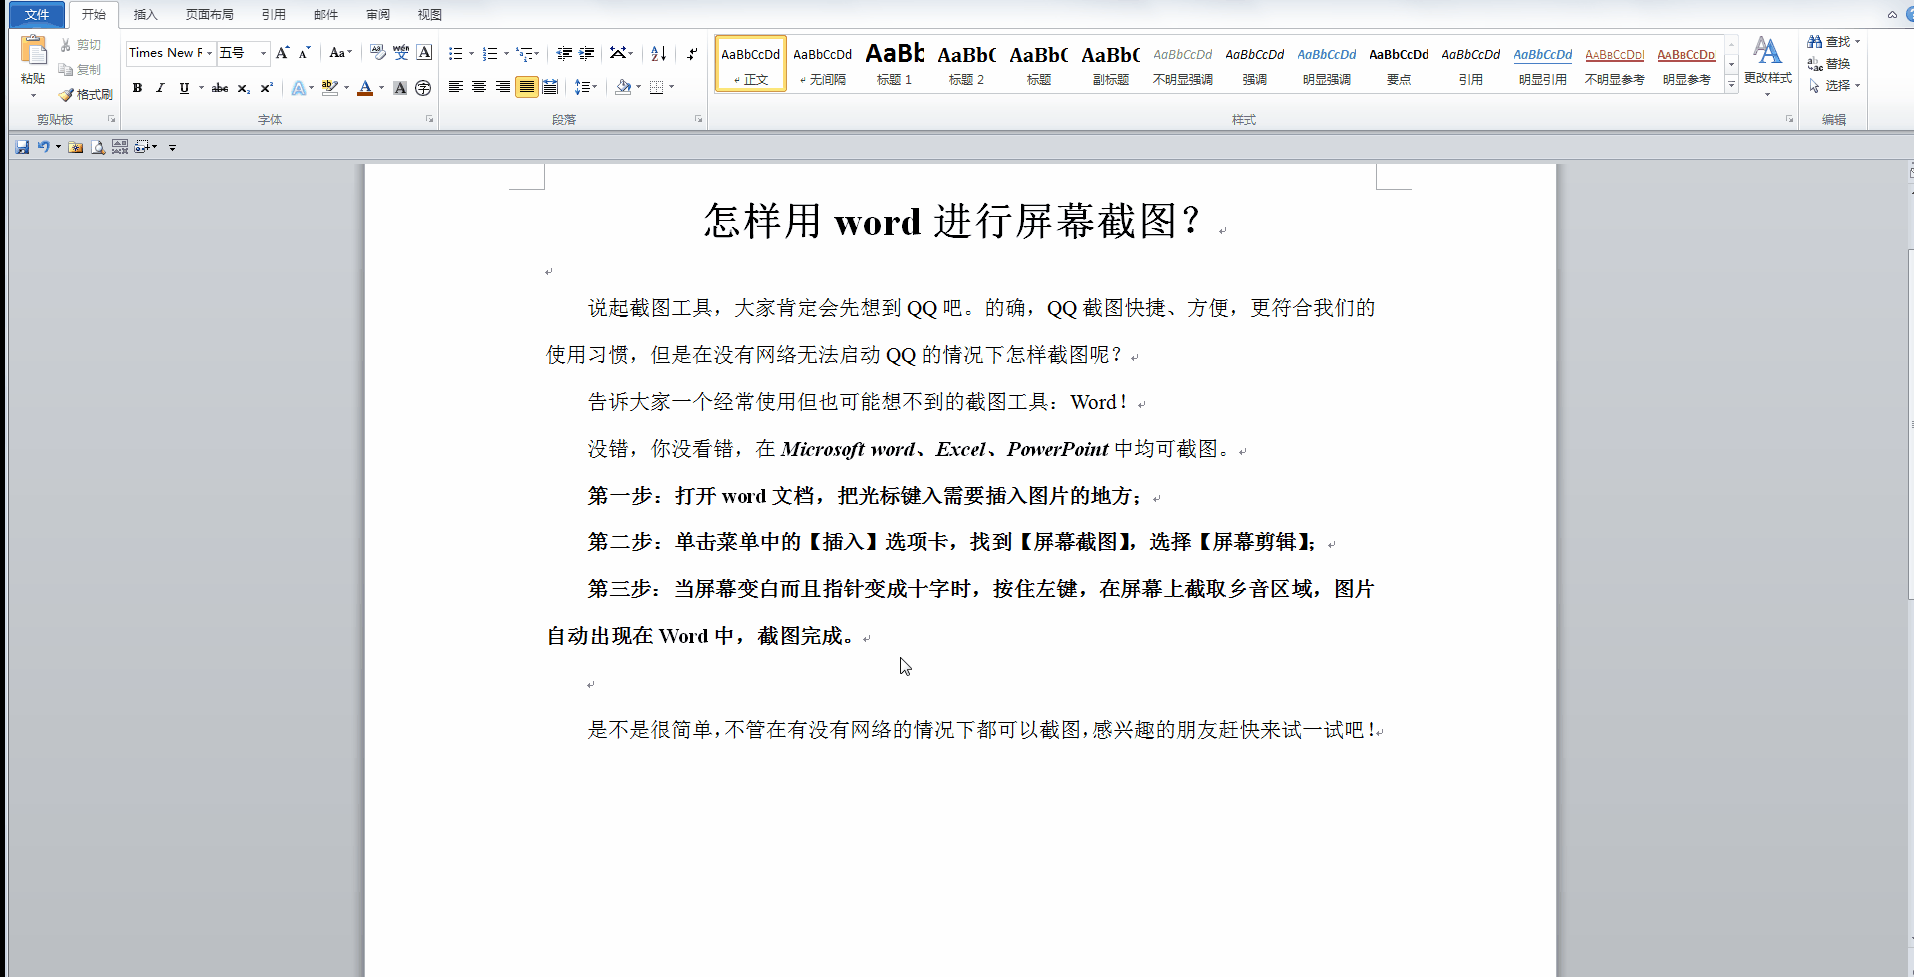Open the font size dropdown (五号)
Image resolution: width=1914 pixels, height=977 pixels.
(x=263, y=53)
